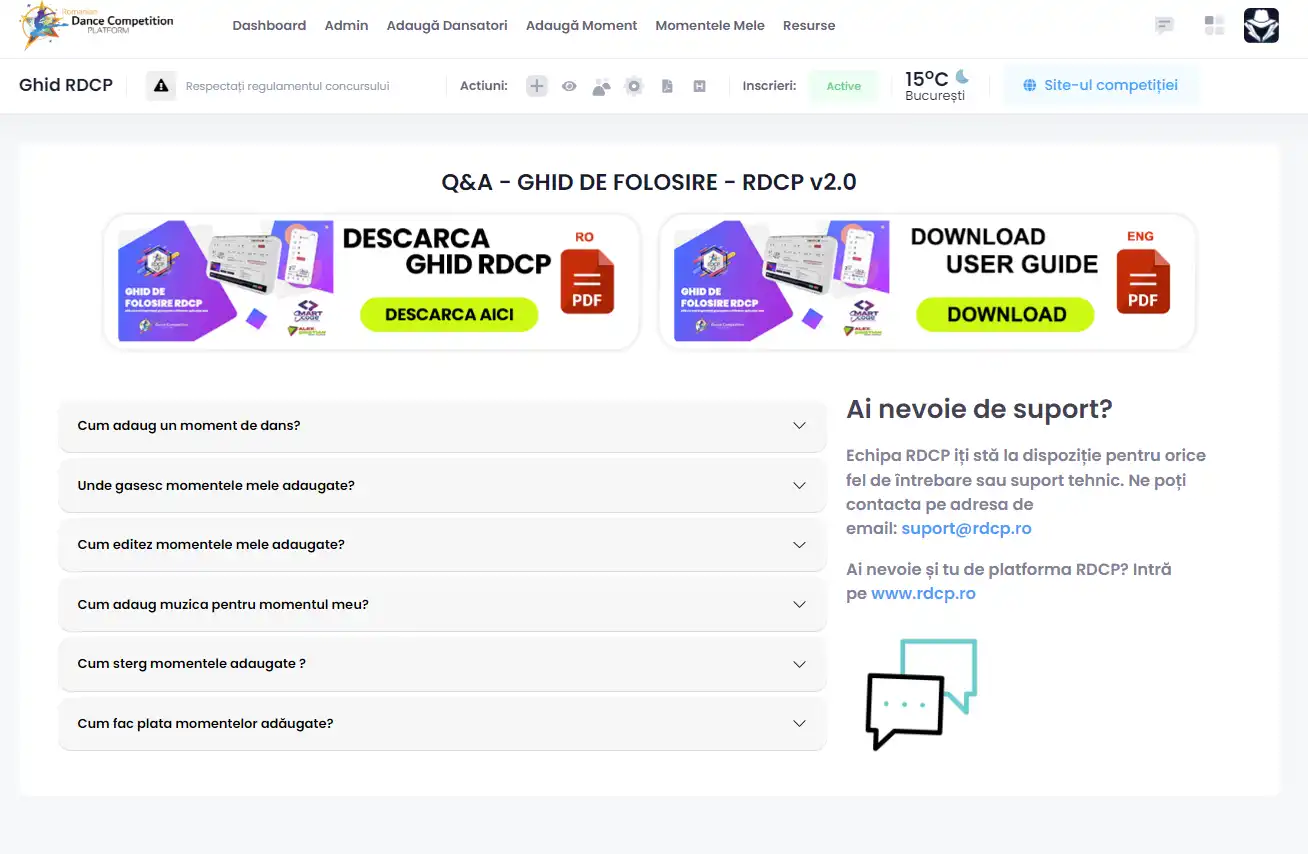Click the eye icon in Actiuni toolbar
Viewport: 1308px width, 854px height.
coord(569,86)
